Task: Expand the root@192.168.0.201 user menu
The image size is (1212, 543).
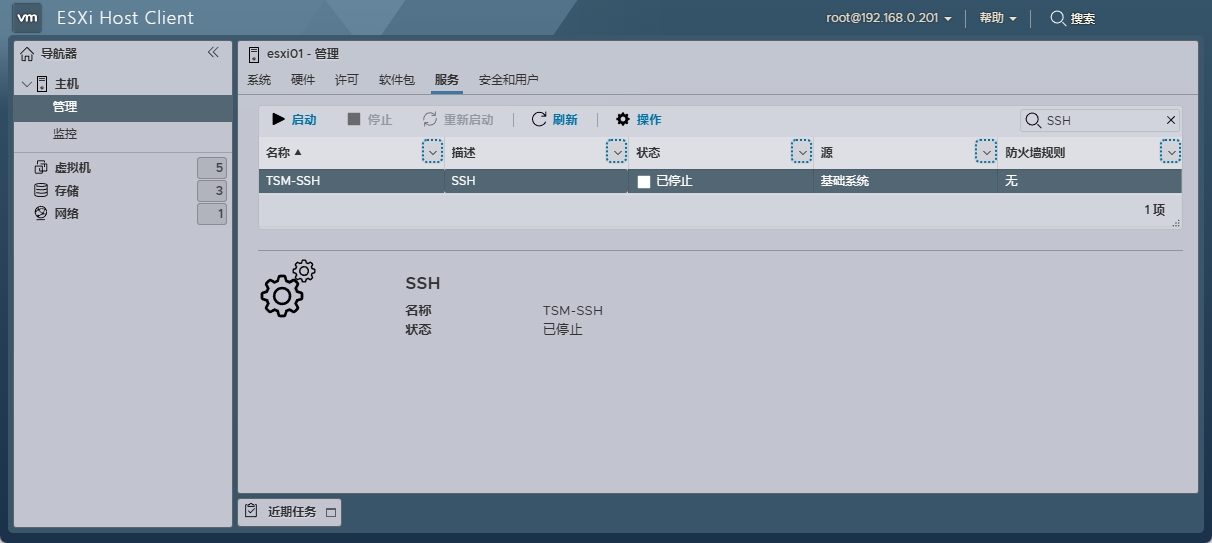Action: click(x=888, y=18)
